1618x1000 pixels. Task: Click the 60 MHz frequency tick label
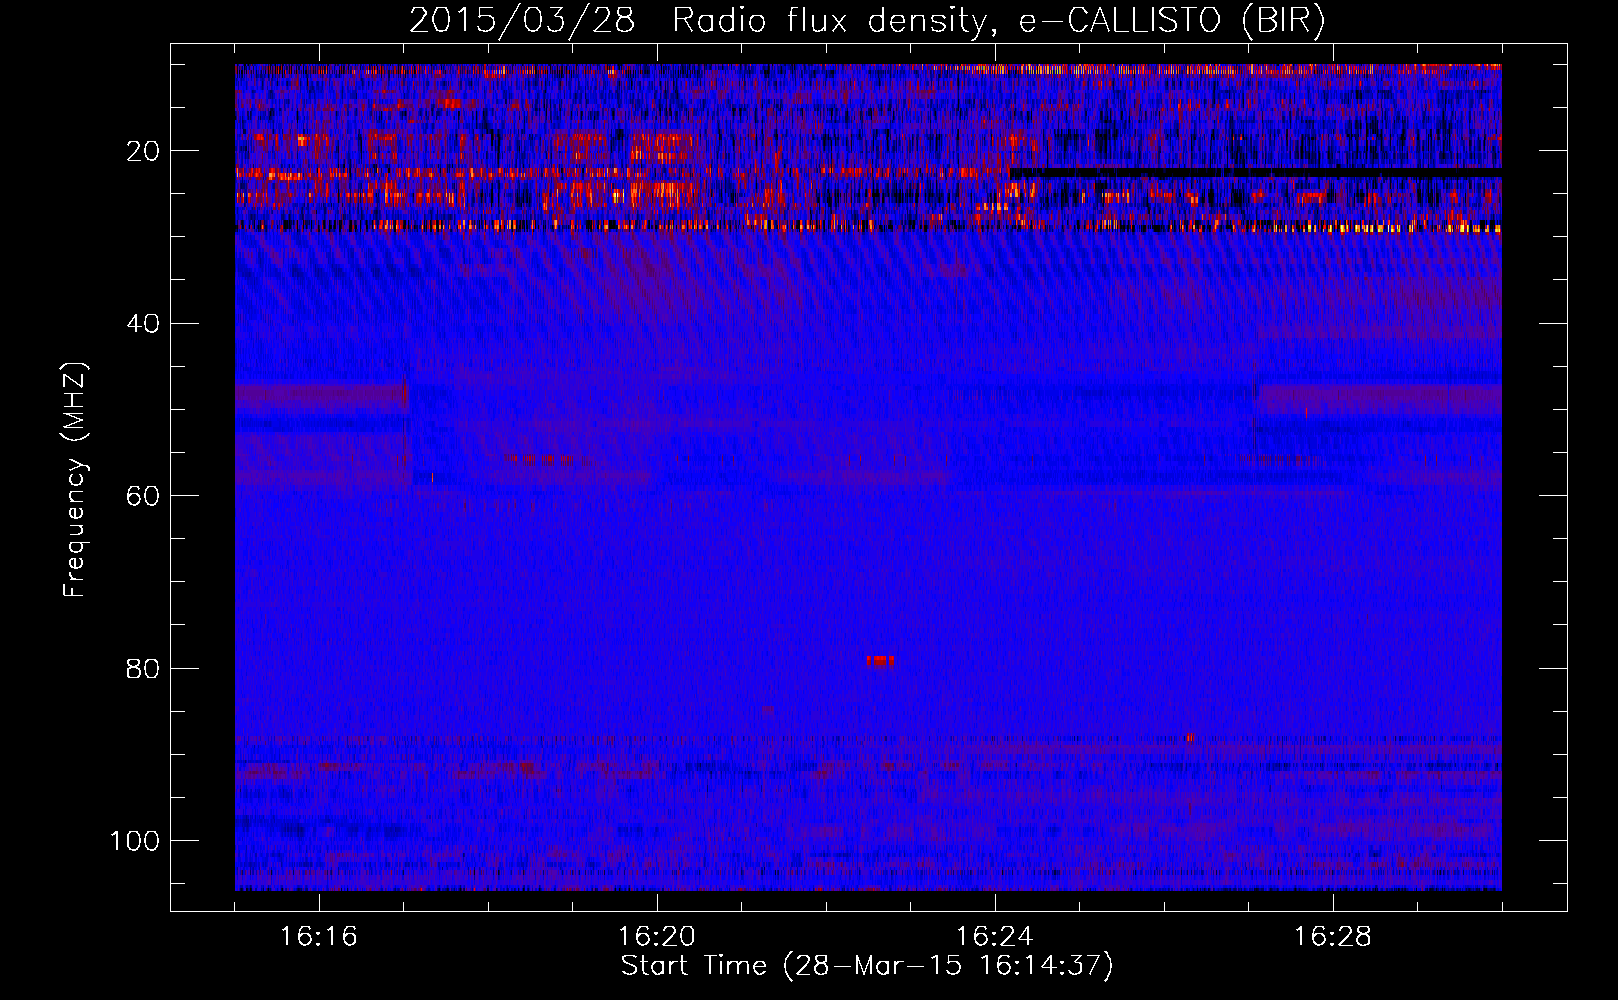[143, 496]
